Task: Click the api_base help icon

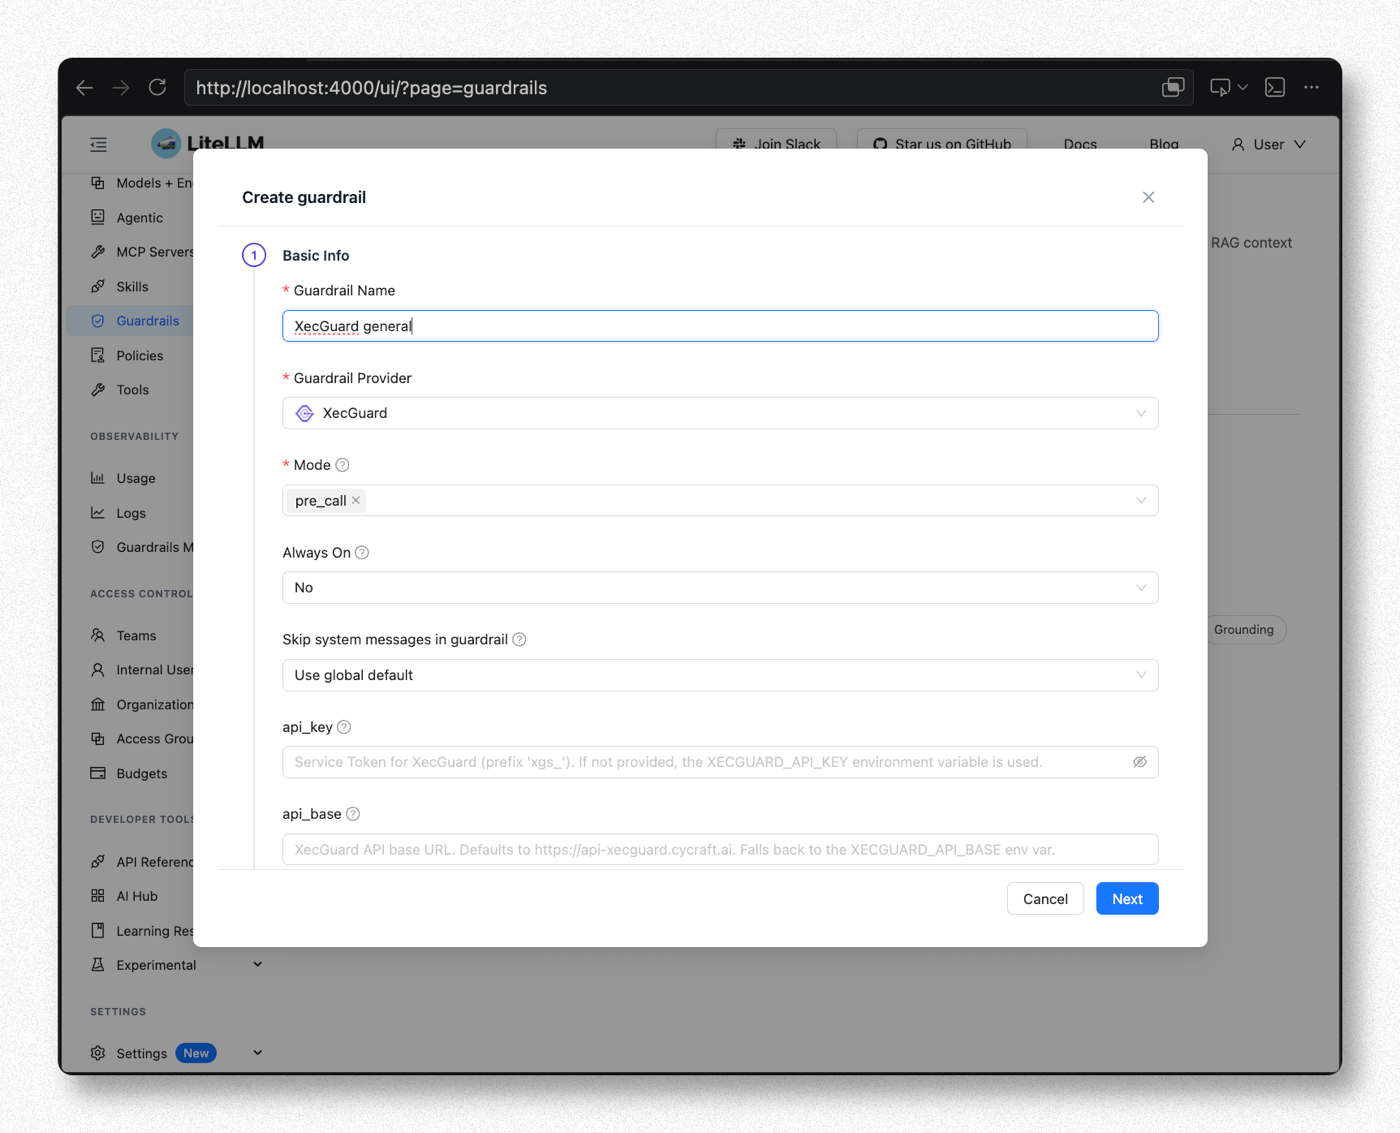Action: point(353,814)
